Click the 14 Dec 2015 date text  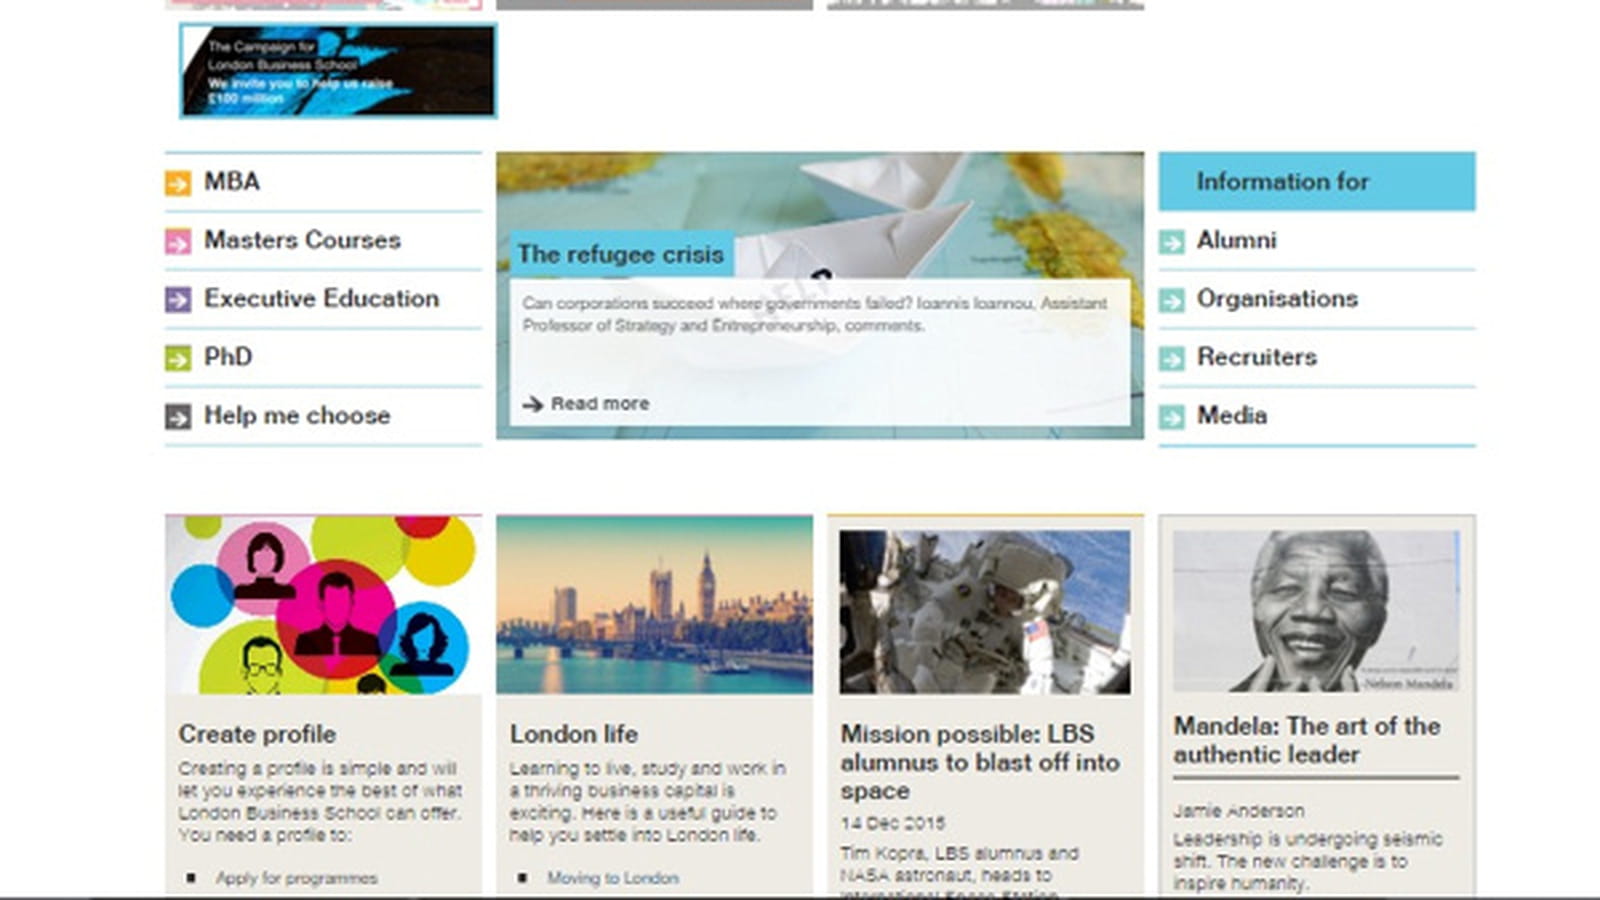point(893,823)
